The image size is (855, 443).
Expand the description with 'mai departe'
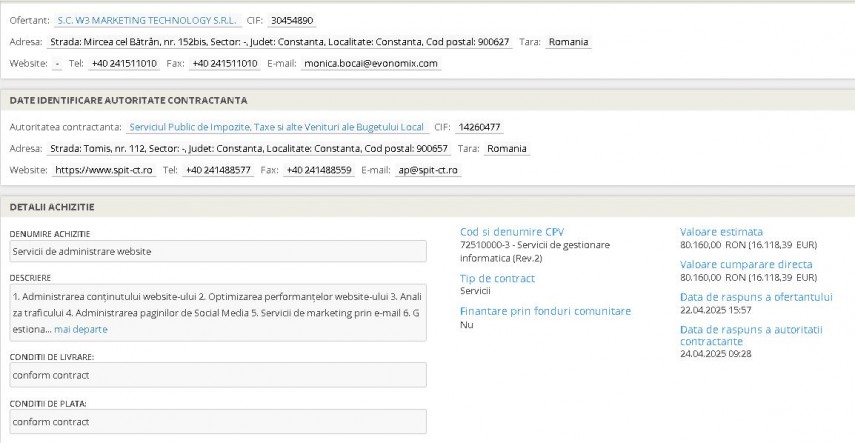click(x=81, y=329)
